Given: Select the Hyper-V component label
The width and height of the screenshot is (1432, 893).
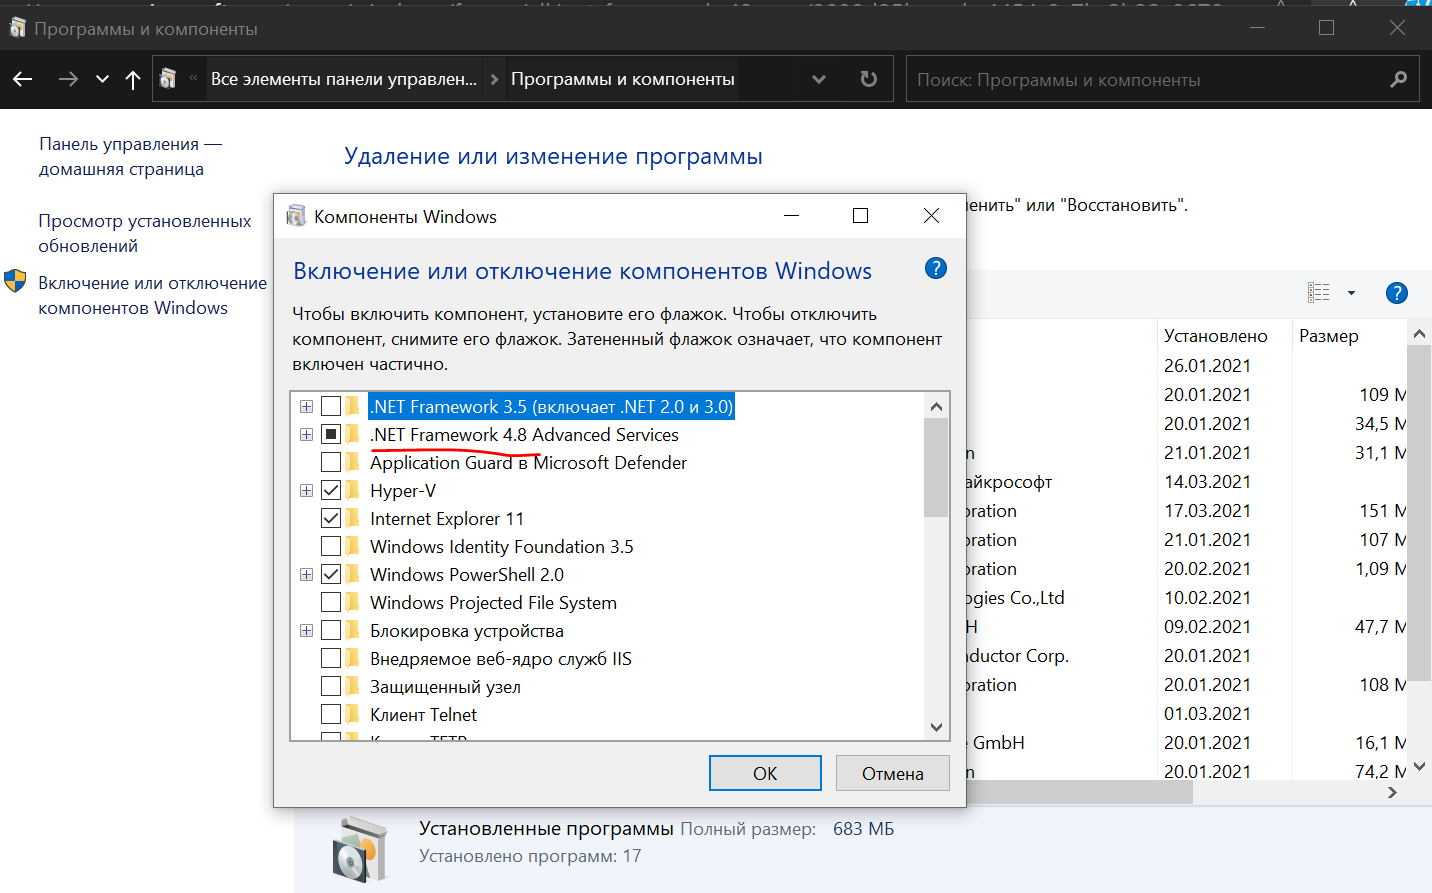Looking at the screenshot, I should click(403, 491).
